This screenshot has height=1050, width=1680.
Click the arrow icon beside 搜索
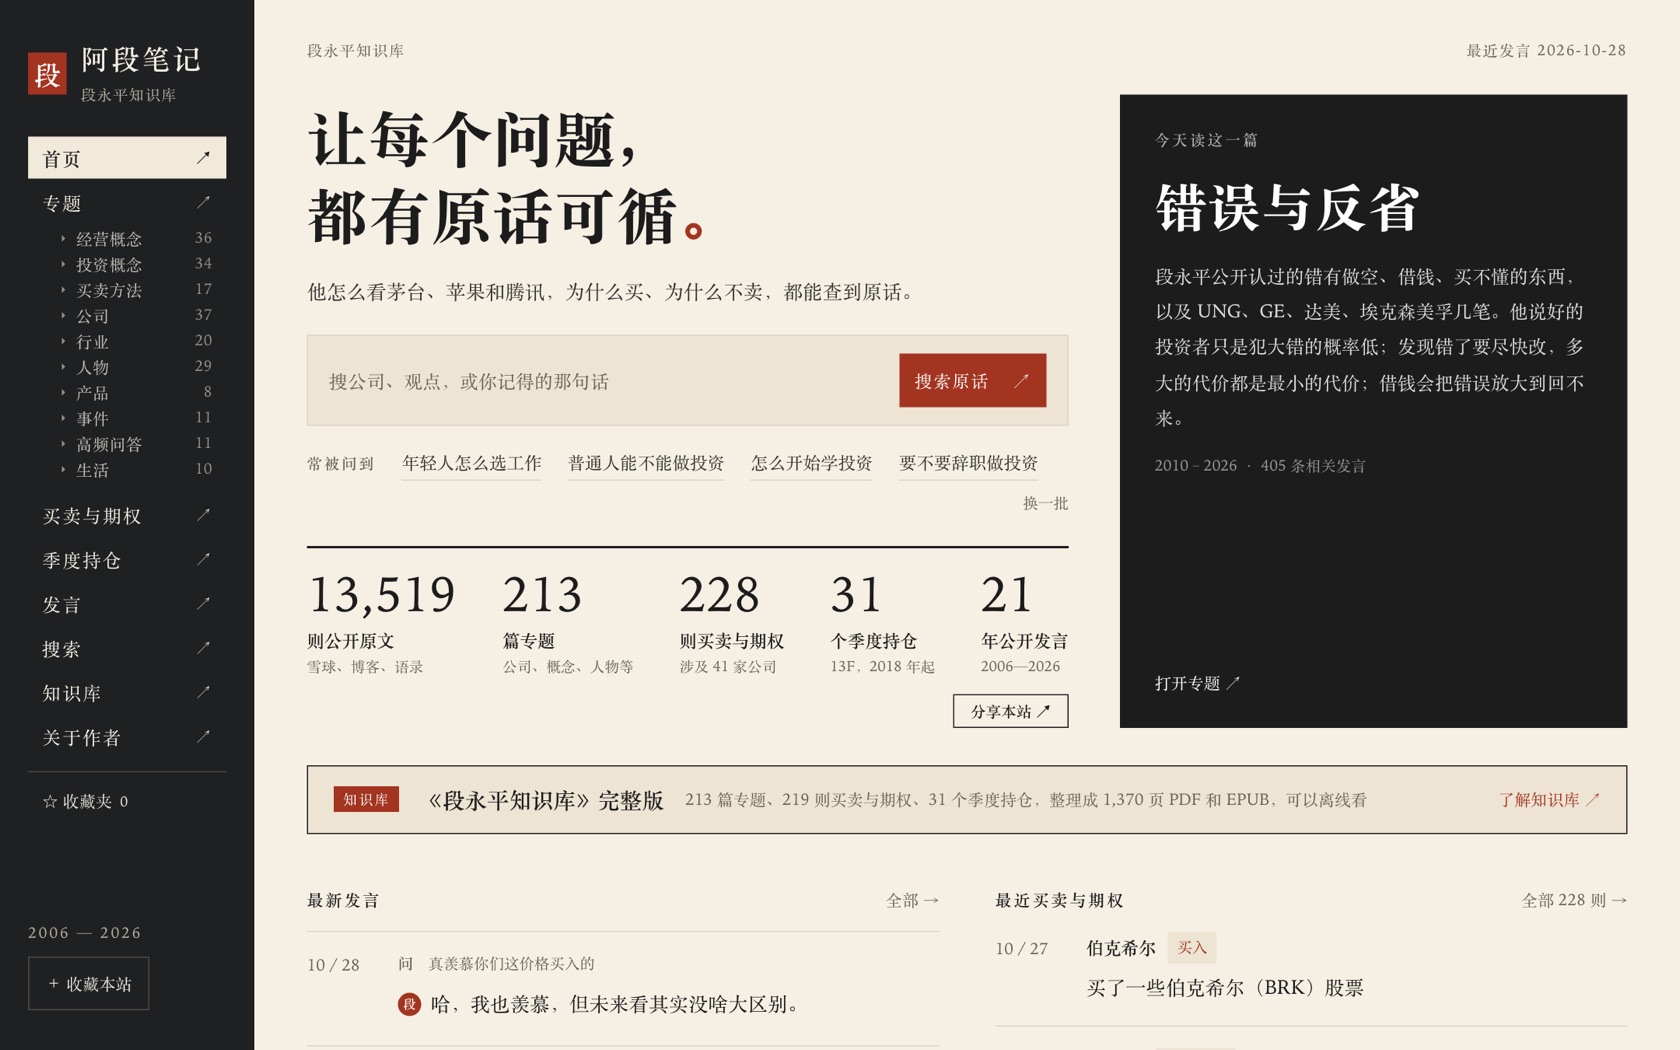pos(203,648)
